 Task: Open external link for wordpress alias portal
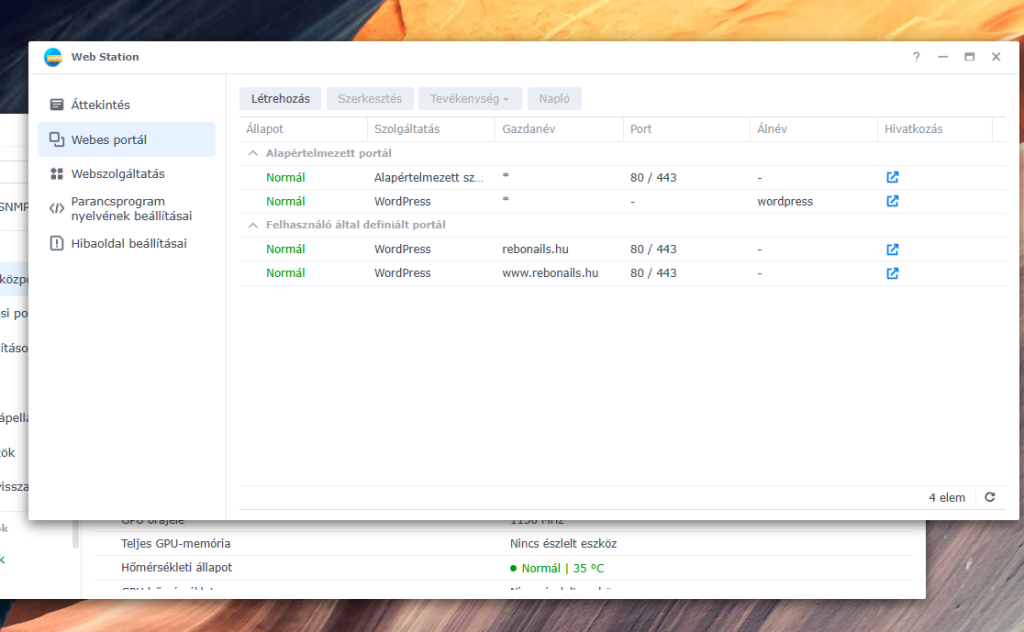tap(892, 201)
